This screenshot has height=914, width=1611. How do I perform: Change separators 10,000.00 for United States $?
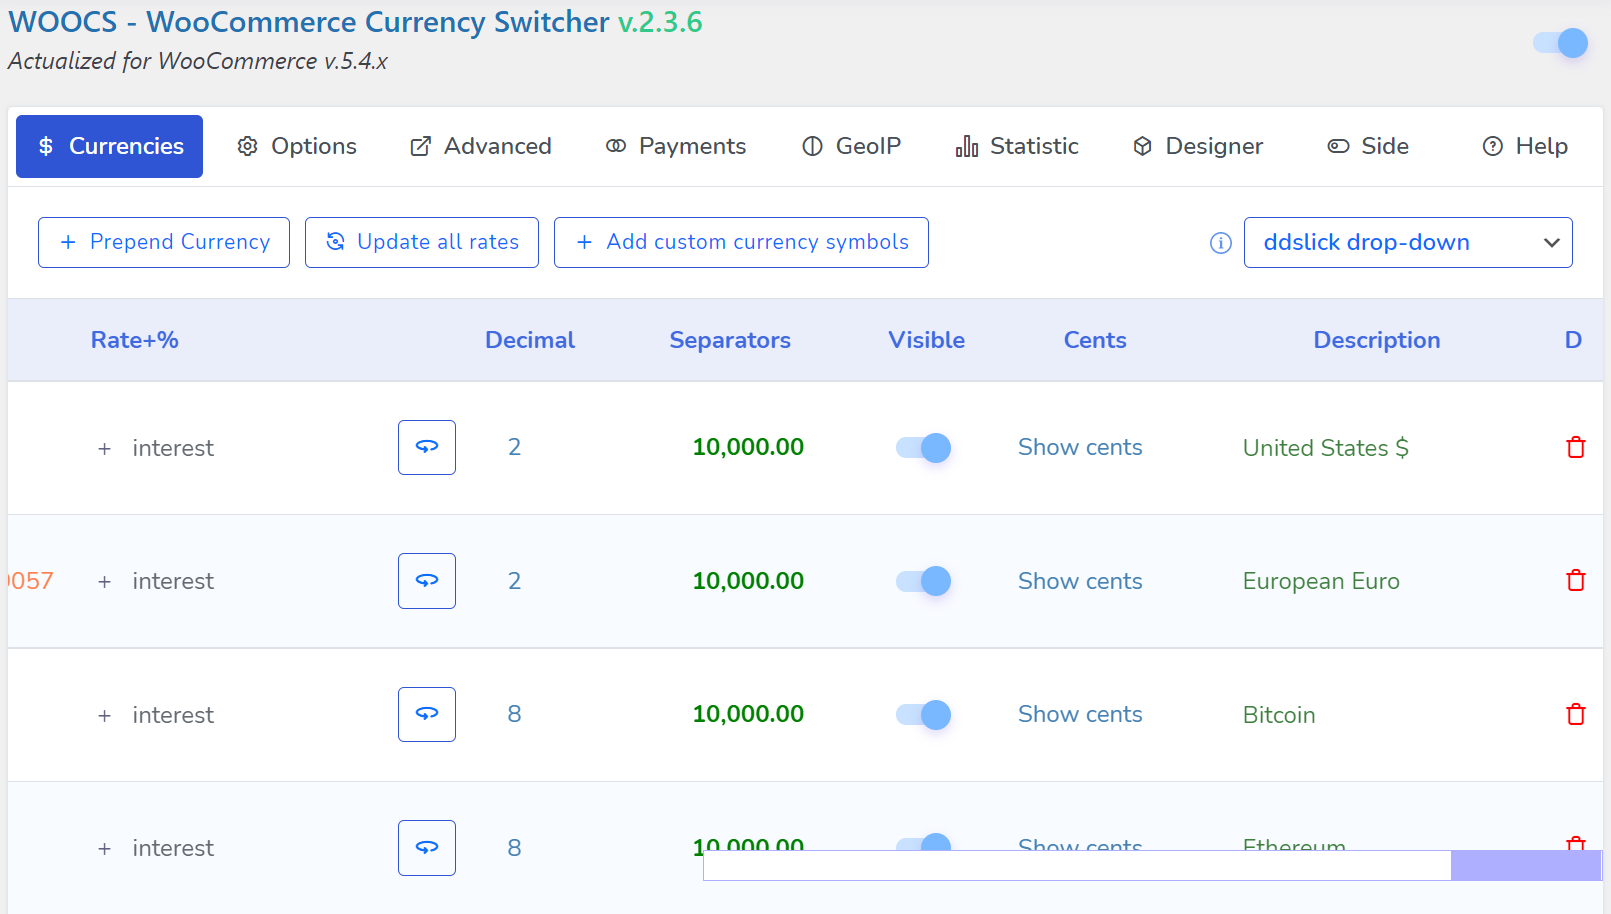[748, 447]
